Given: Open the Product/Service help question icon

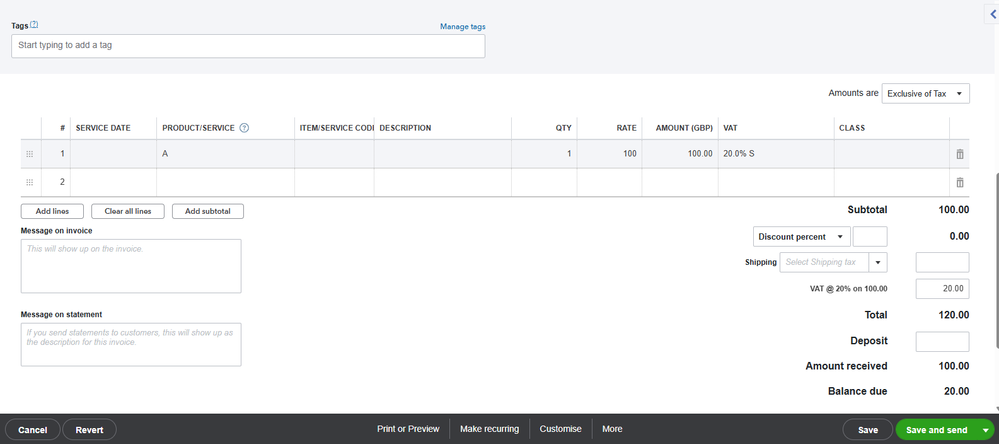Looking at the screenshot, I should tap(244, 128).
